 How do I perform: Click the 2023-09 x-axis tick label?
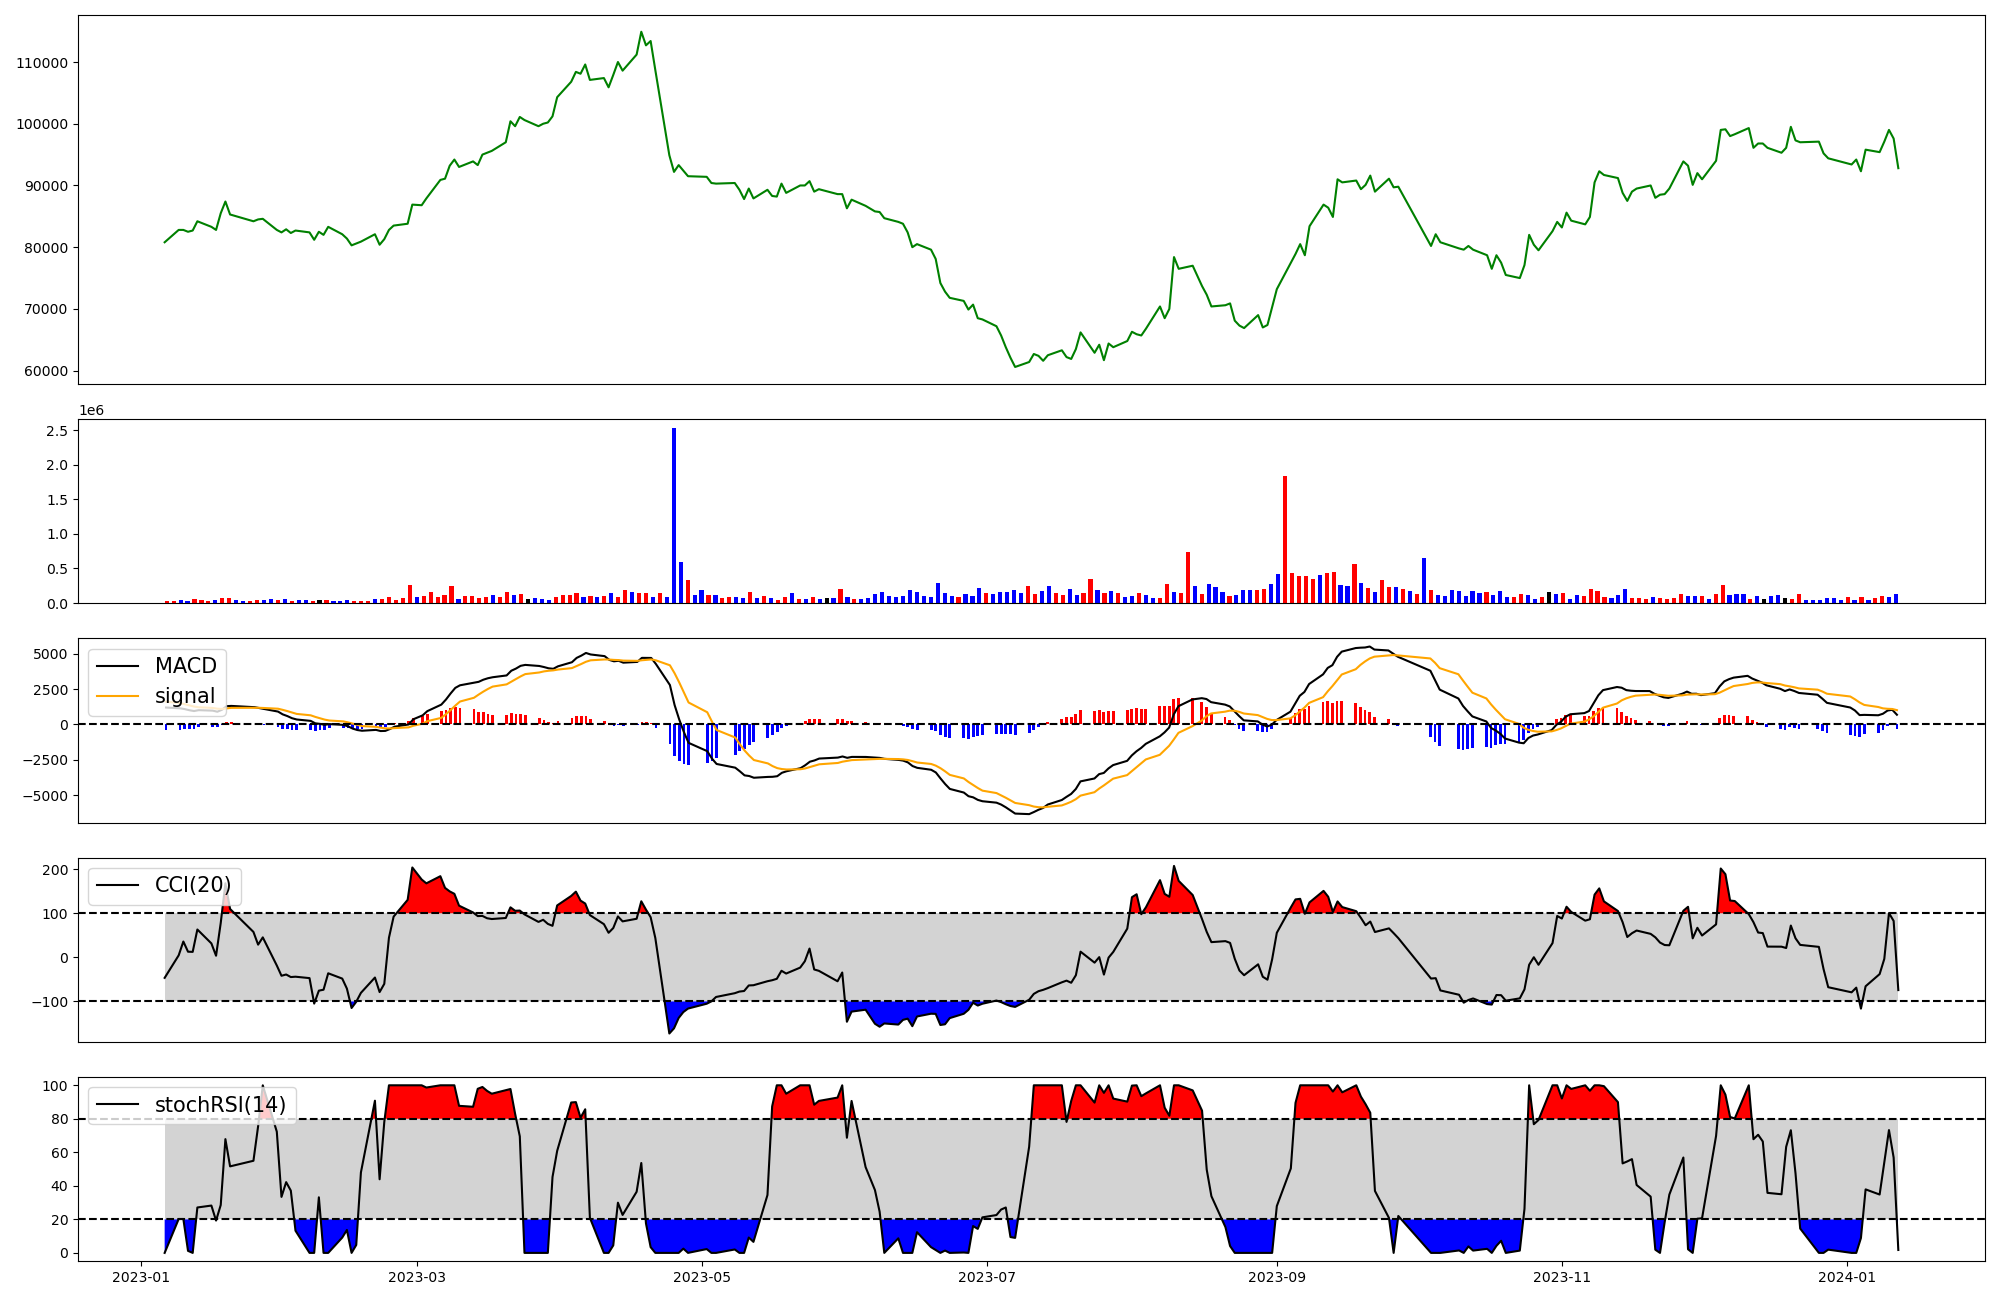(1277, 1277)
